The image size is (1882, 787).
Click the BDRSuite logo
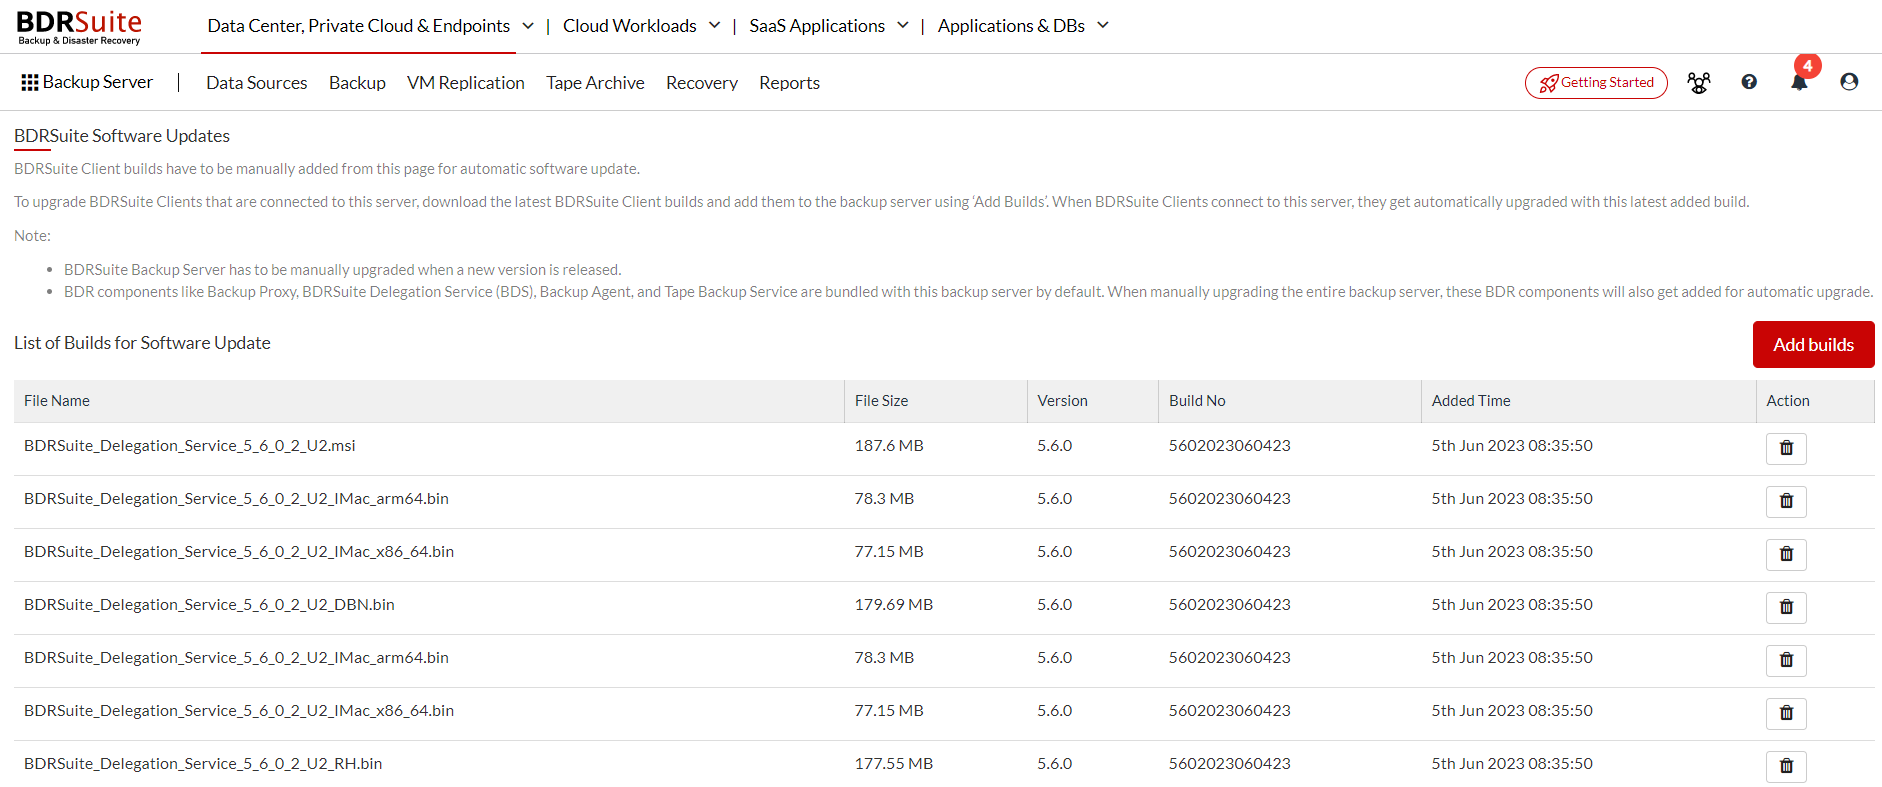click(79, 27)
